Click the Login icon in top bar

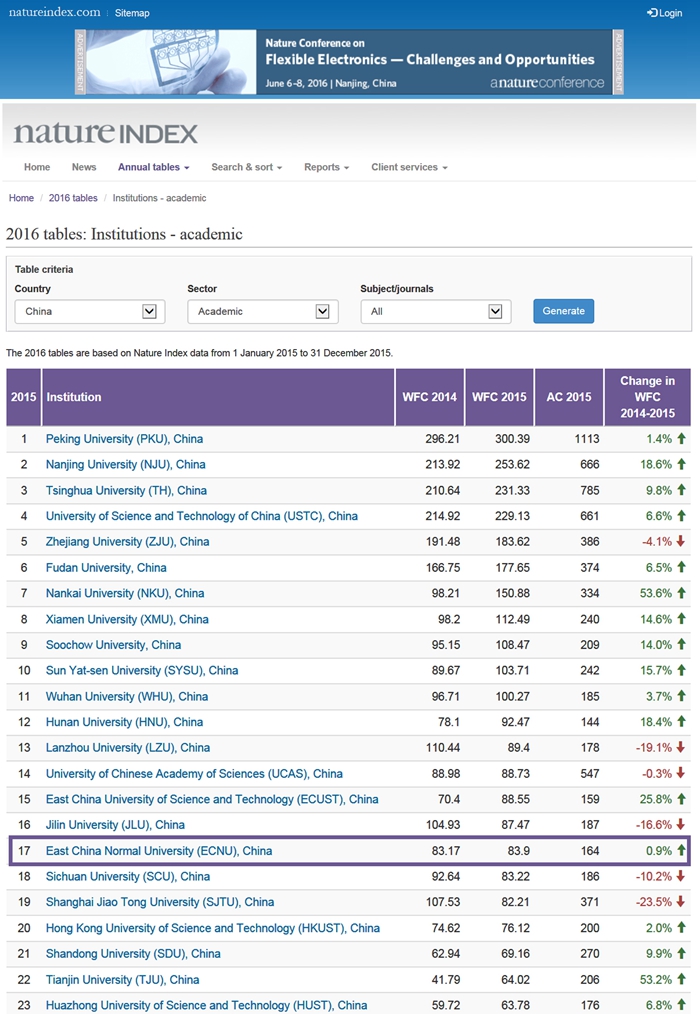tap(652, 13)
